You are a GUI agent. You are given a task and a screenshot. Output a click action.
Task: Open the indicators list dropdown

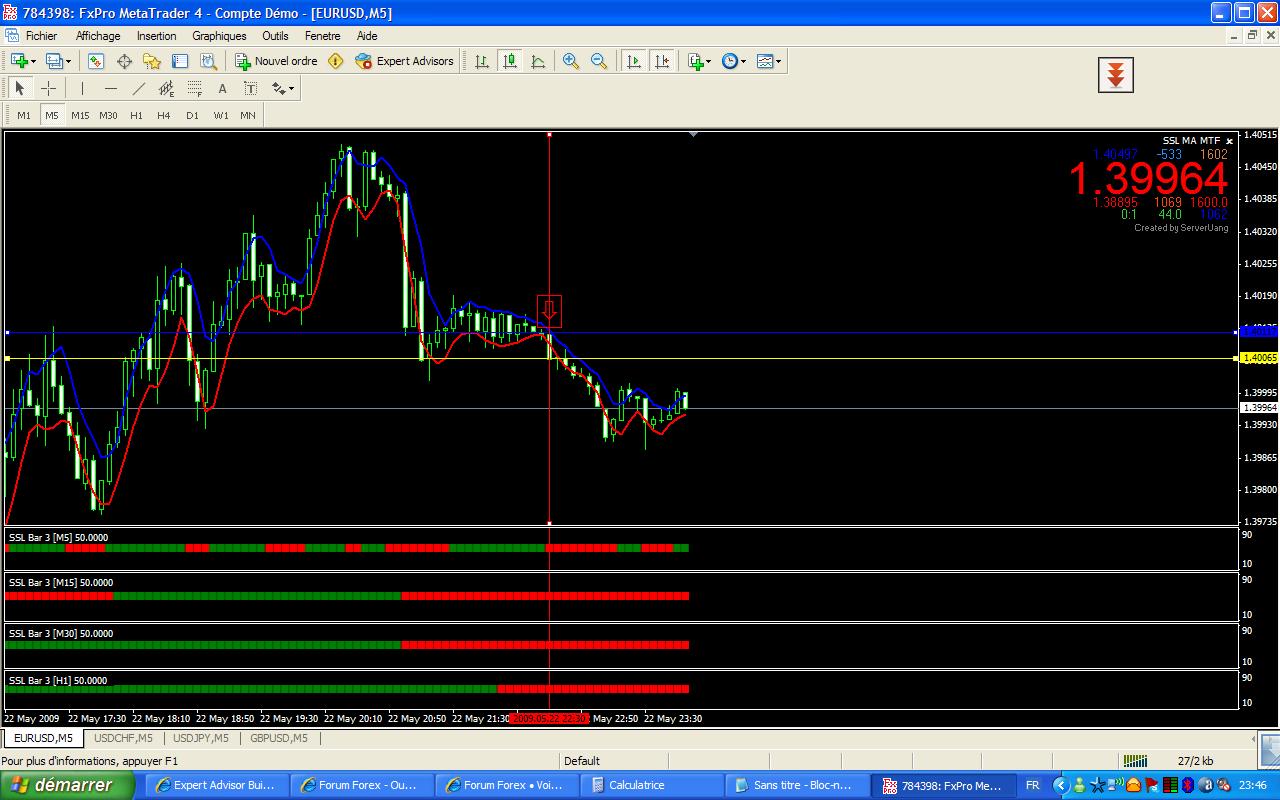(699, 61)
